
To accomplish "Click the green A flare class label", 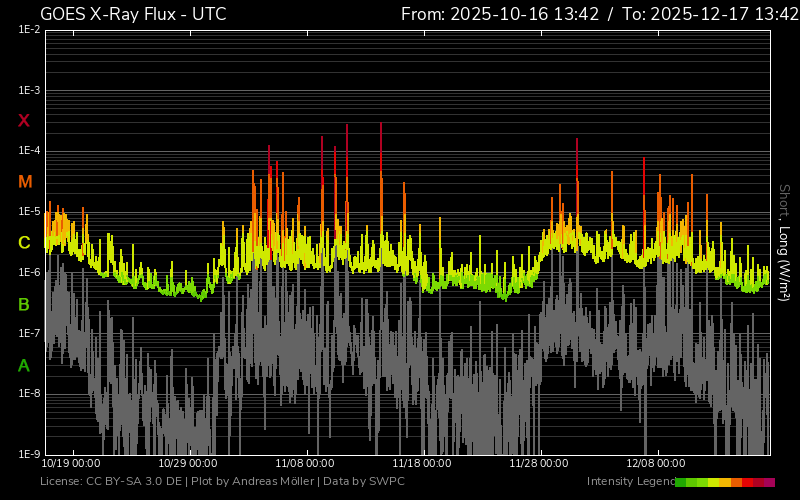I will (24, 366).
